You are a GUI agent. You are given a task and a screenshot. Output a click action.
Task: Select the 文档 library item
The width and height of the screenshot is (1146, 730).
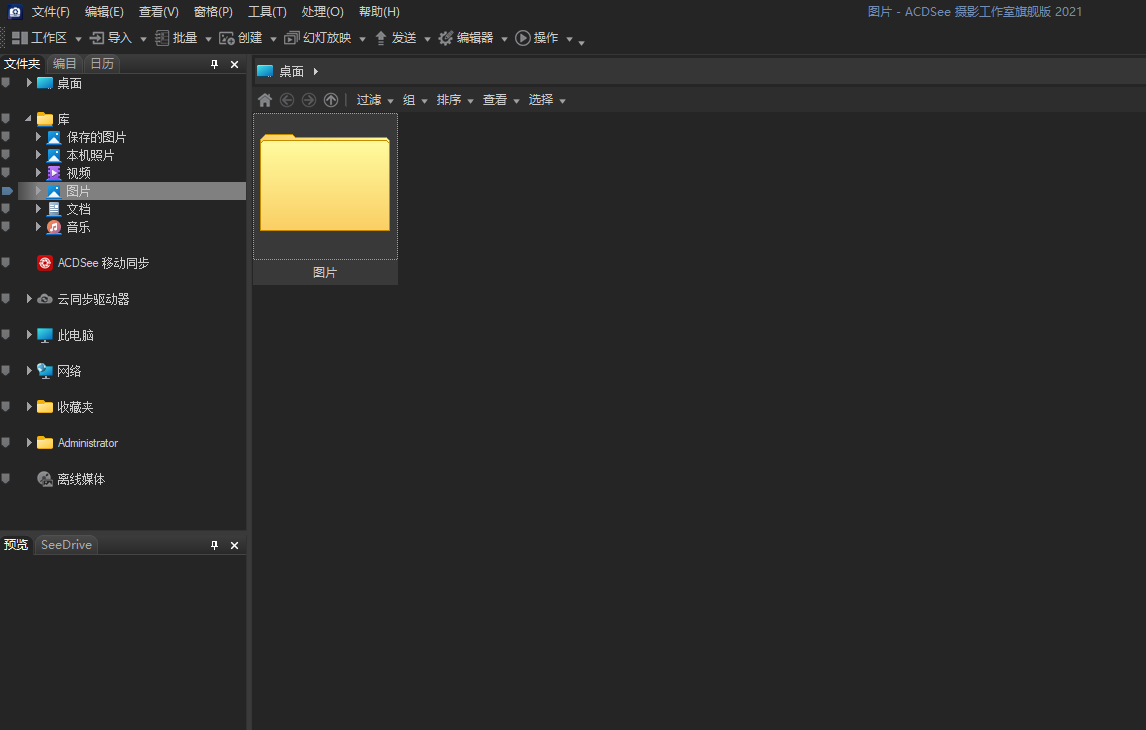[x=78, y=209]
